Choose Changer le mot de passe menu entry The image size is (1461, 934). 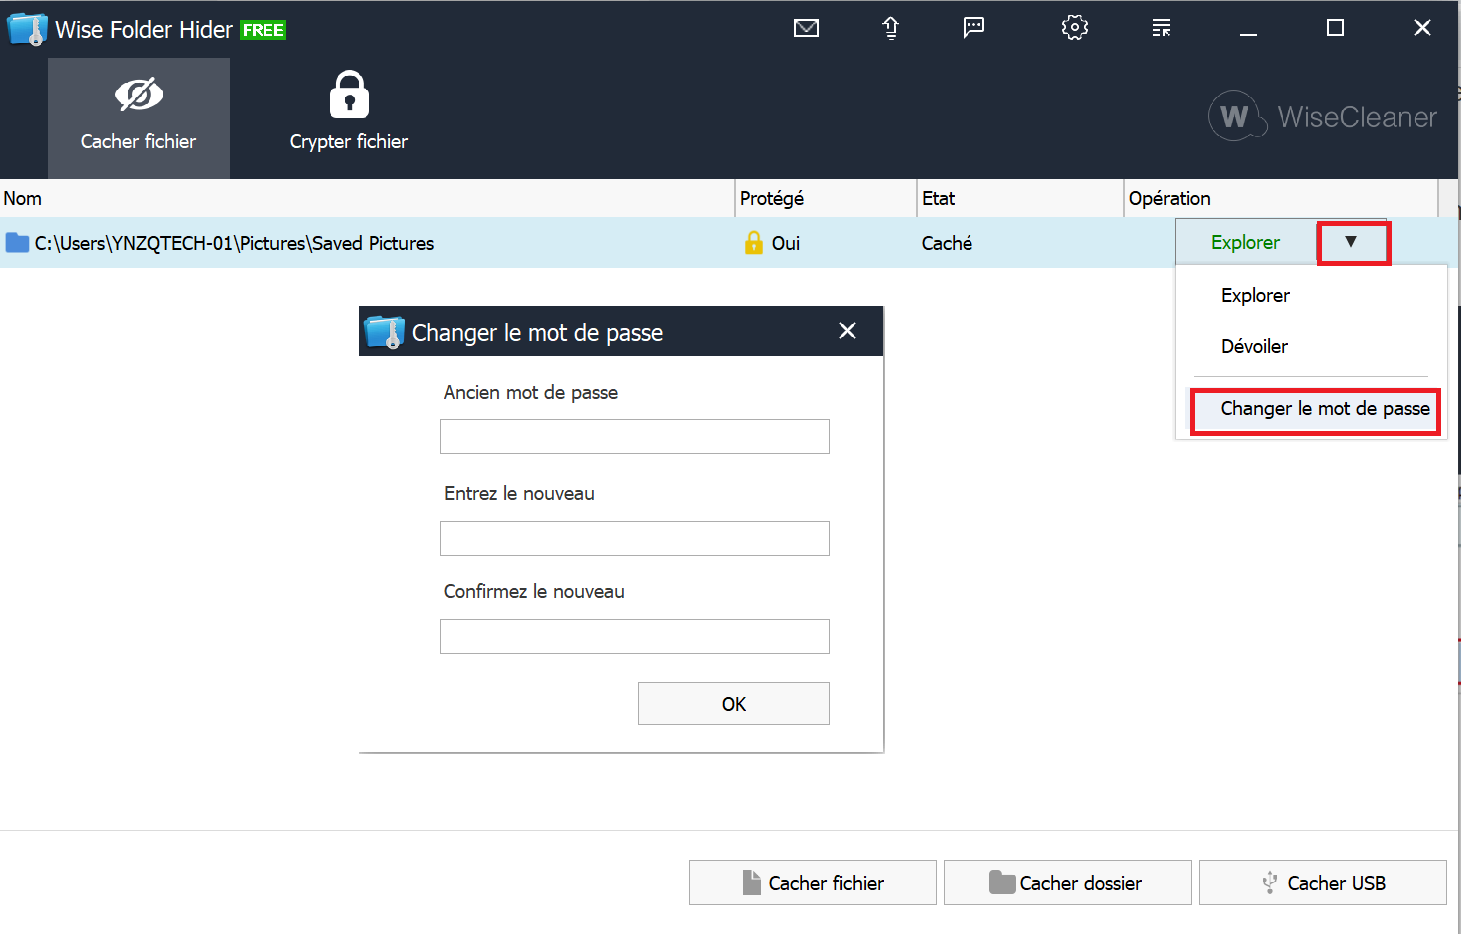[1315, 410]
